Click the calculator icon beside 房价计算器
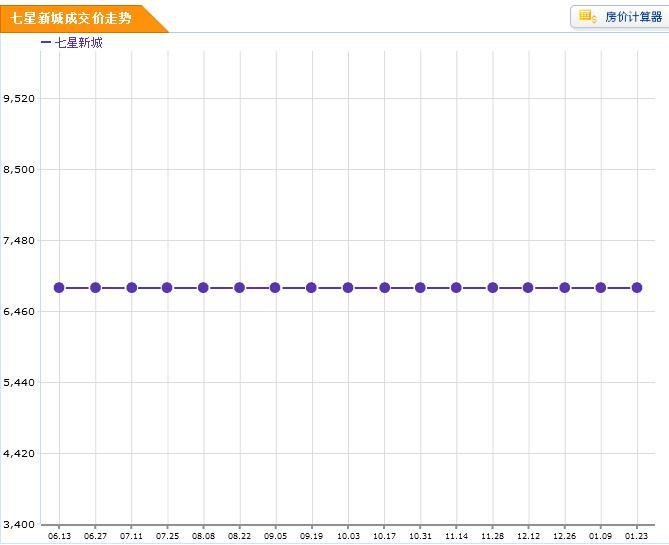 [x=588, y=17]
